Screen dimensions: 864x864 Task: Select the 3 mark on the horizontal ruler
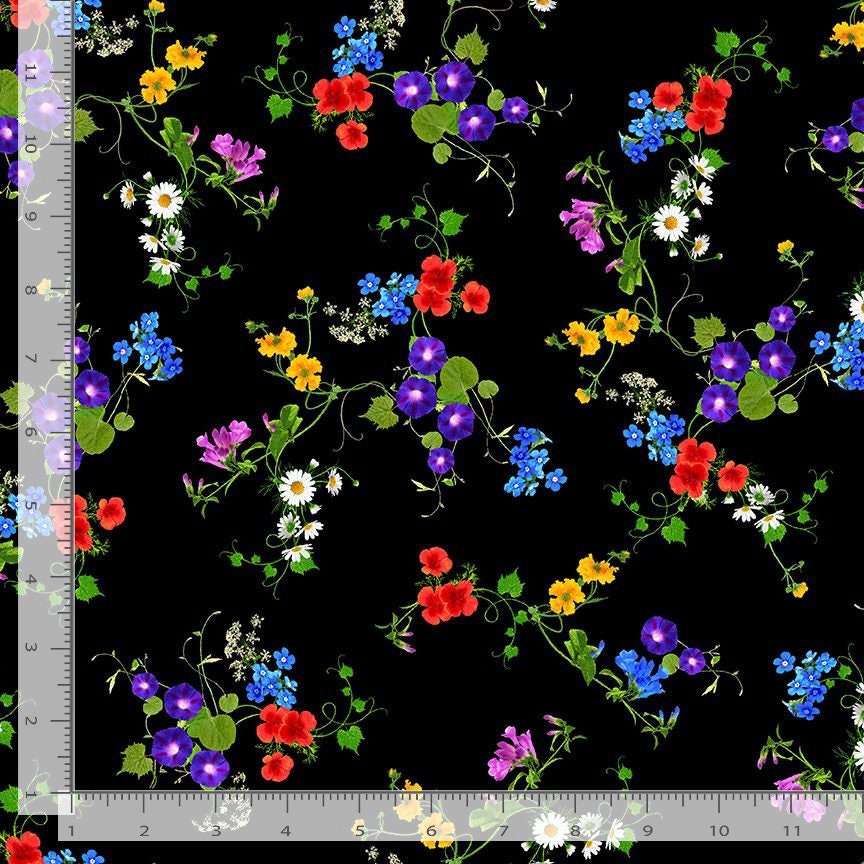pyautogui.click(x=215, y=831)
